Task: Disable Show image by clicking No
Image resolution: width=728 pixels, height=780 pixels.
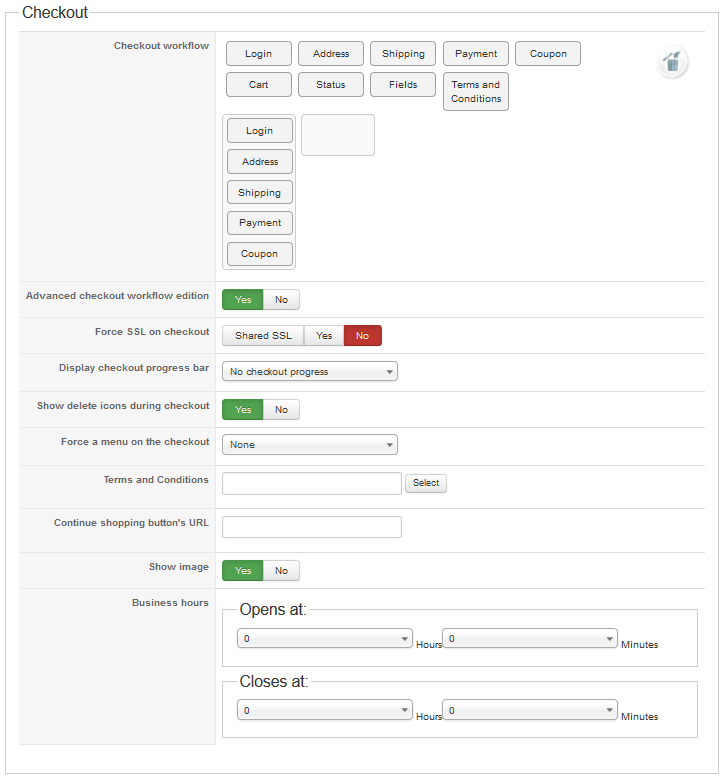Action: pos(281,571)
